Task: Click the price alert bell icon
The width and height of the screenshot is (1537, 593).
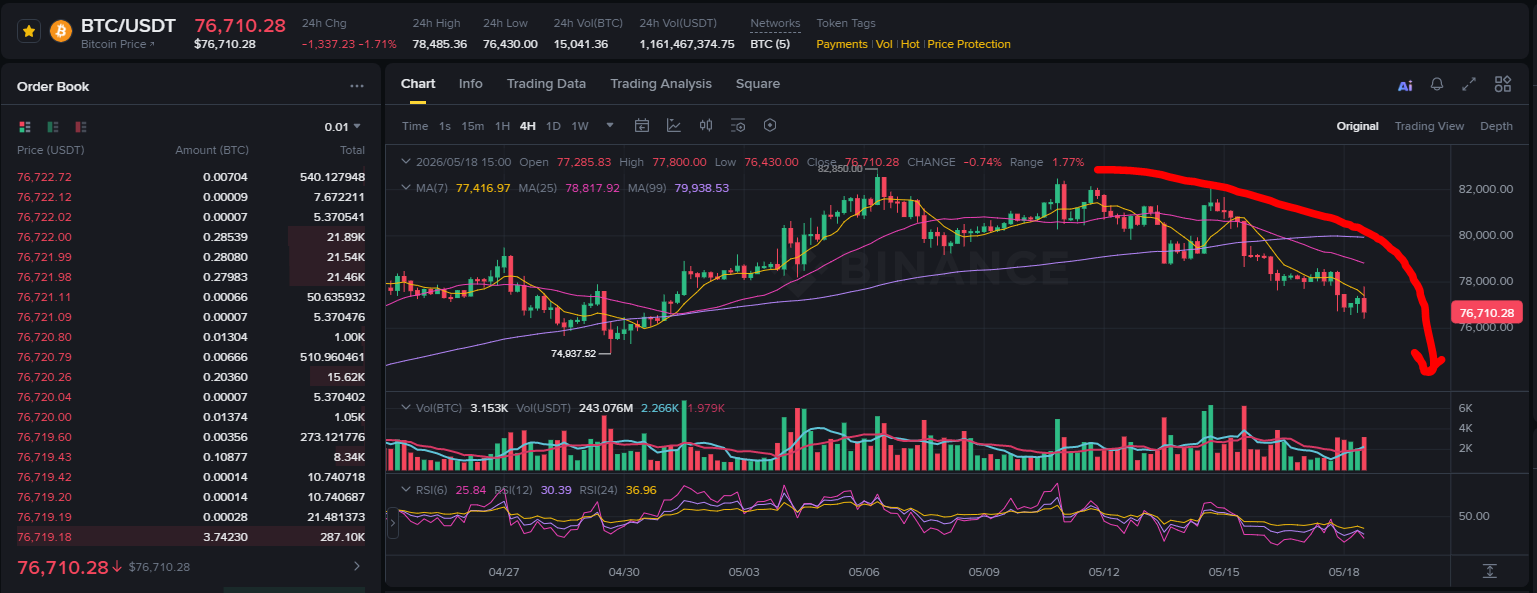Action: point(1437,85)
